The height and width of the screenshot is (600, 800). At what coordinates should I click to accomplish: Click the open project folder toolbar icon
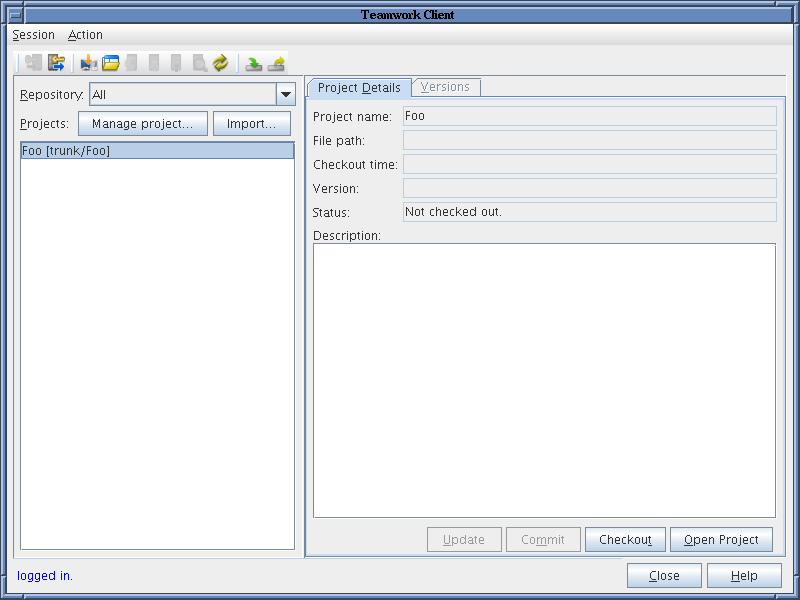tap(111, 63)
